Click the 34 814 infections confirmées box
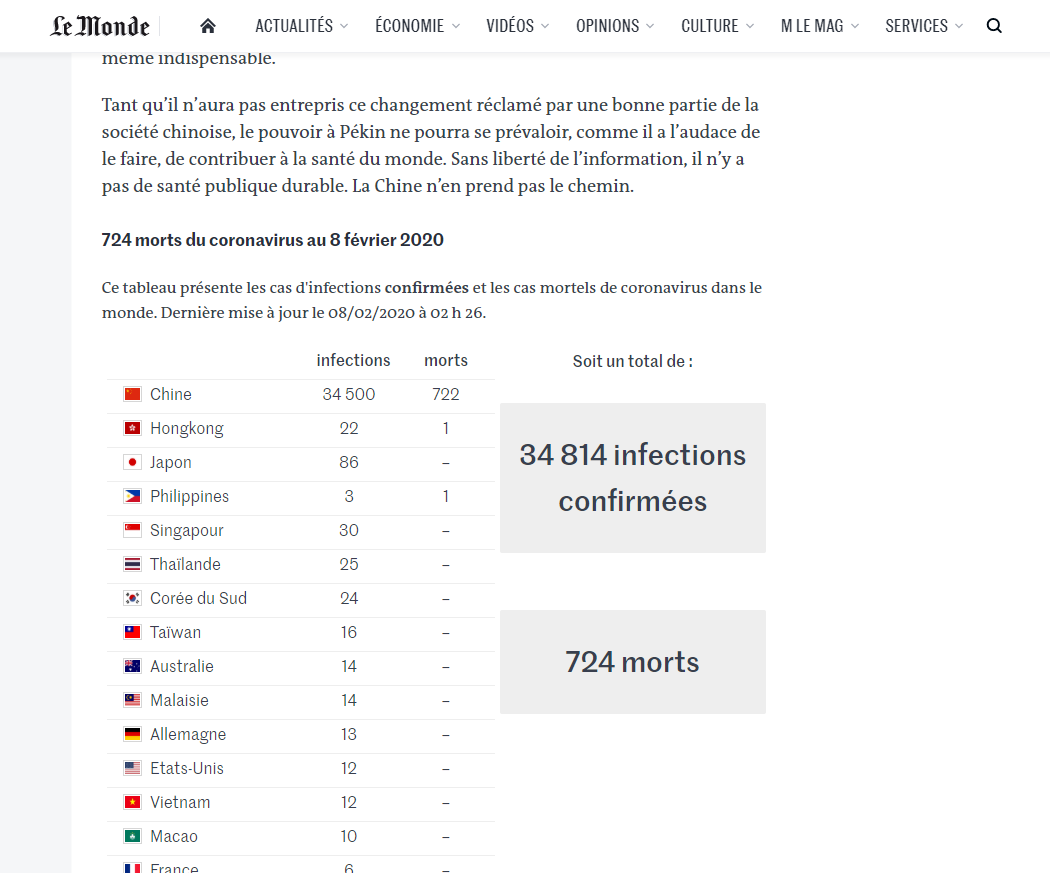 point(632,478)
